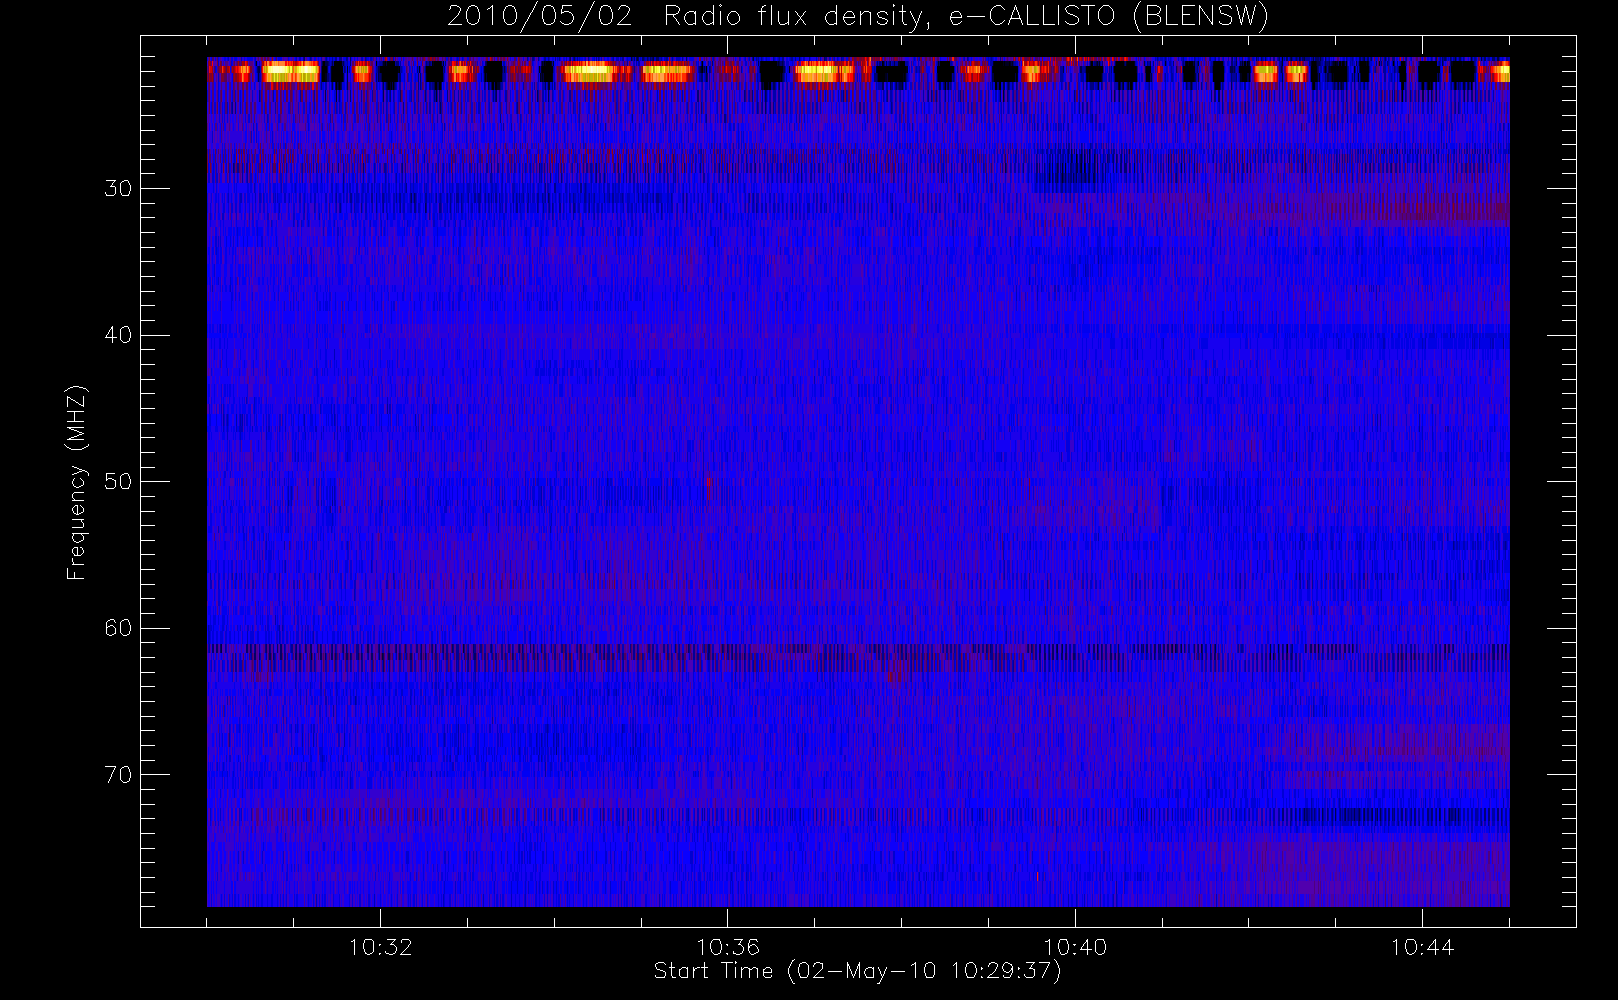The width and height of the screenshot is (1618, 1000).
Task: Click the Y-axis label 'Frequency (MHZ)'
Action: [77, 482]
